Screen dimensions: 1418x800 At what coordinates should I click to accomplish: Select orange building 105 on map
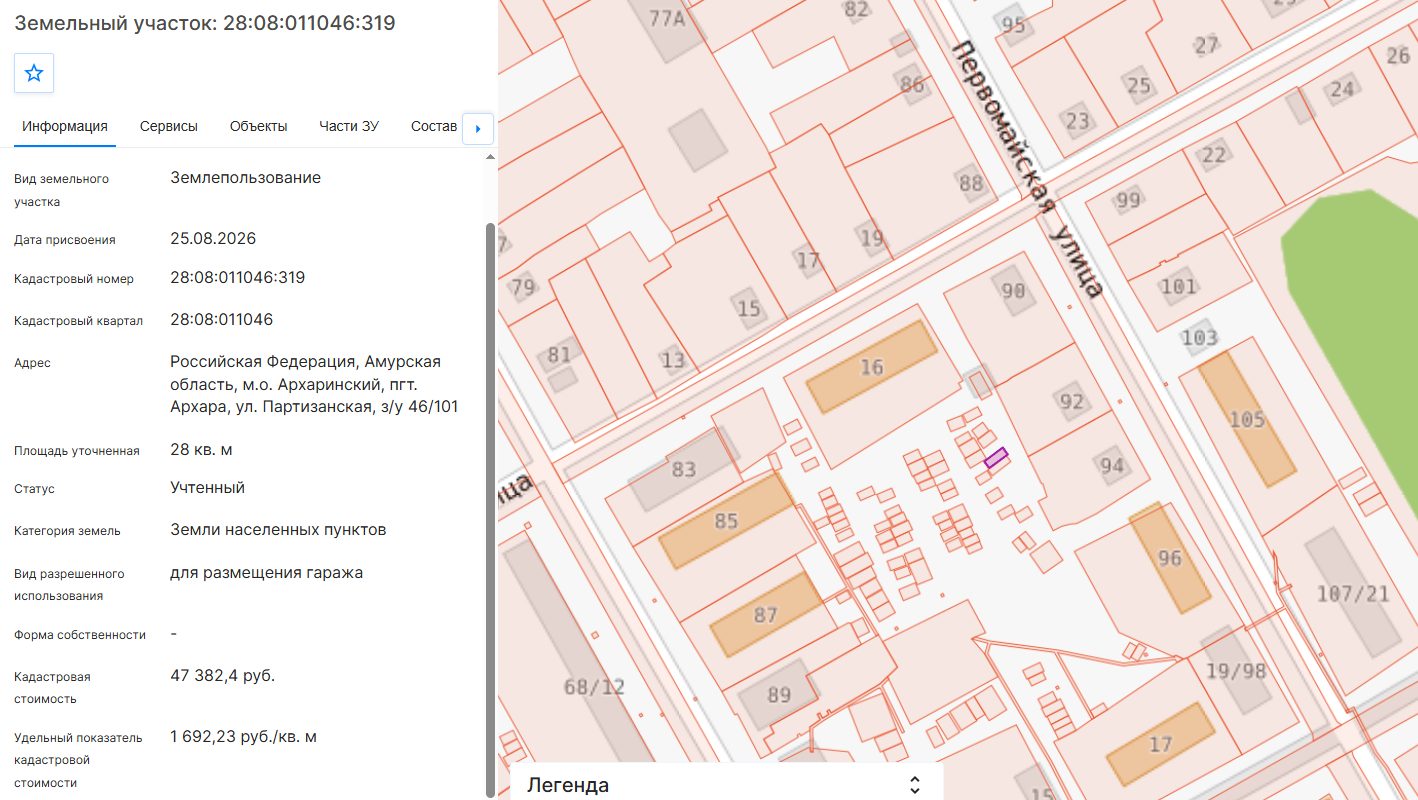click(x=1247, y=419)
